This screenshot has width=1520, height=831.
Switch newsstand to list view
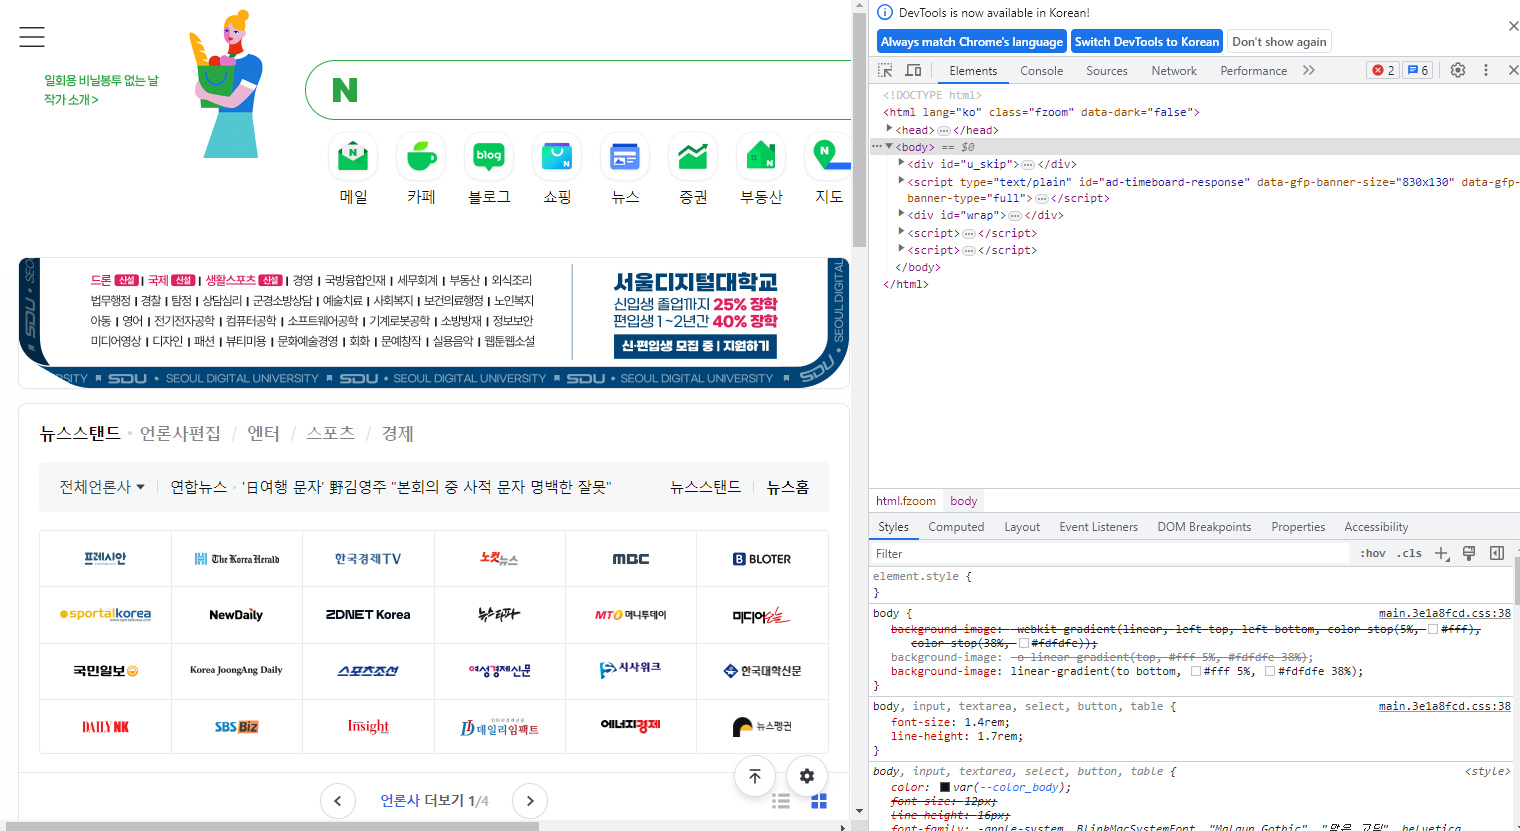click(x=781, y=801)
